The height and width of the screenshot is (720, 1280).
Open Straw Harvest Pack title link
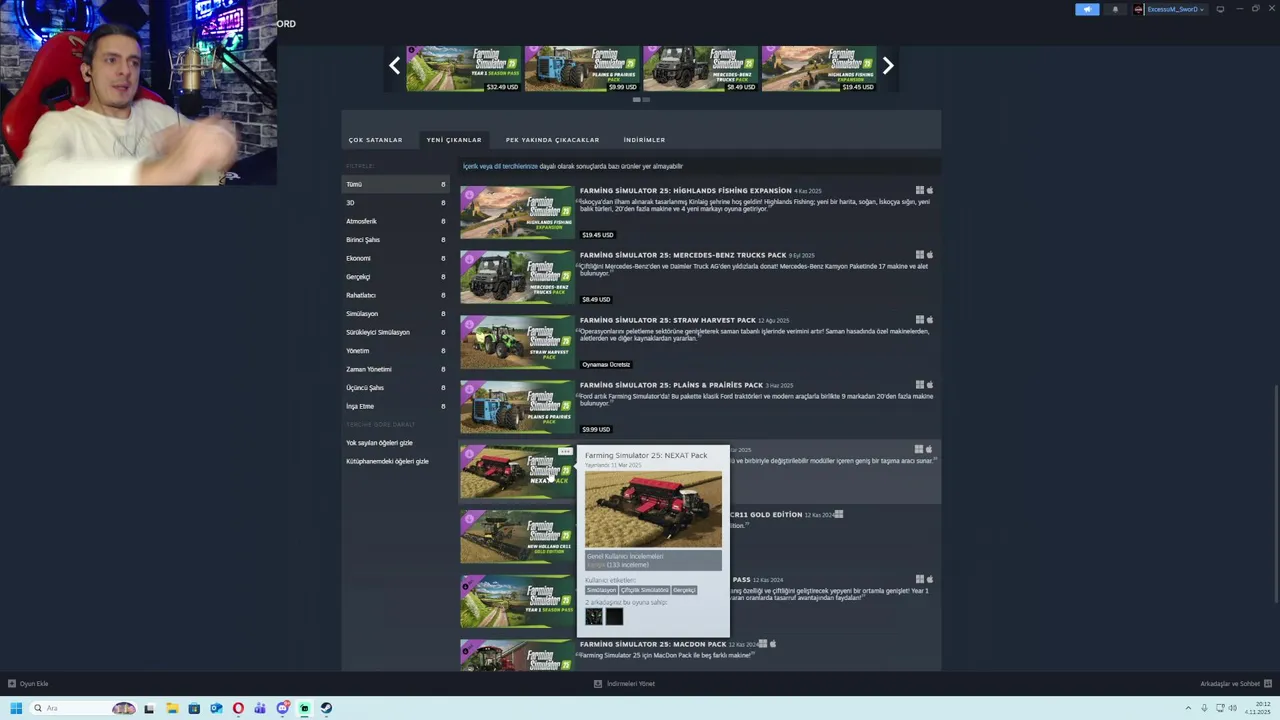[x=668, y=320]
